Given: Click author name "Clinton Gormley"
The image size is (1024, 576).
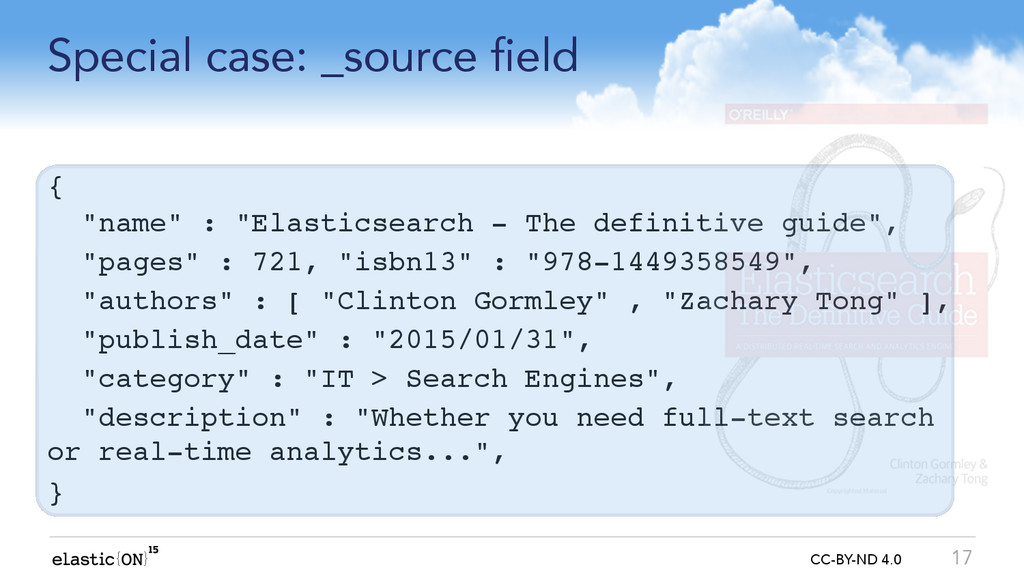Looking at the screenshot, I should coord(465,301).
